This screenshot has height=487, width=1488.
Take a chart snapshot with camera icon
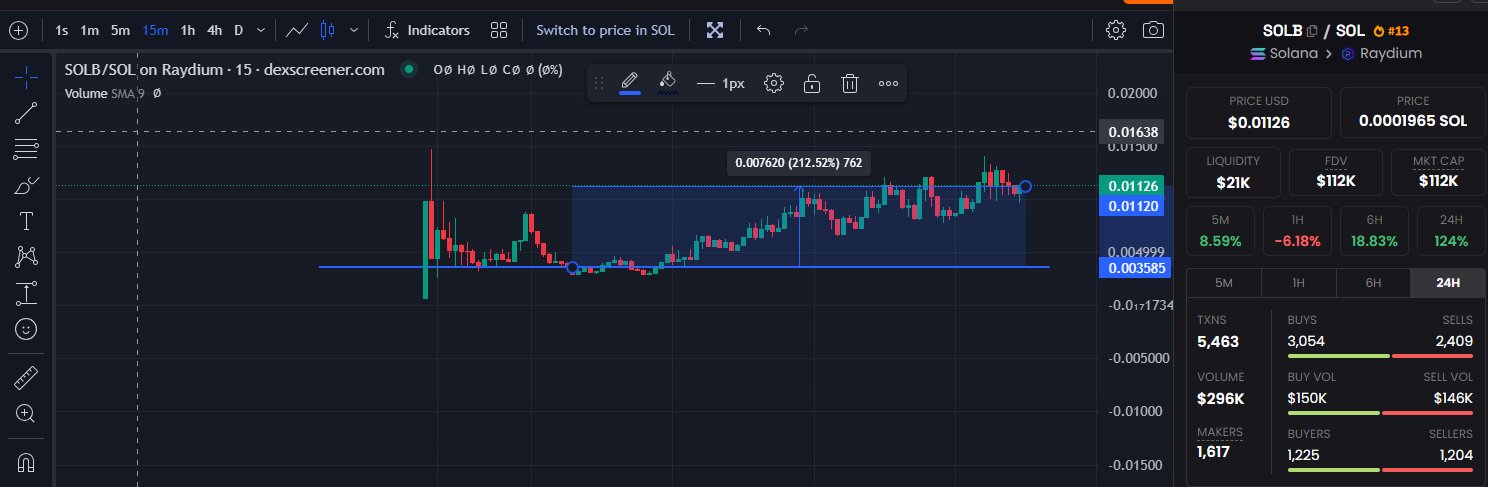click(1153, 30)
